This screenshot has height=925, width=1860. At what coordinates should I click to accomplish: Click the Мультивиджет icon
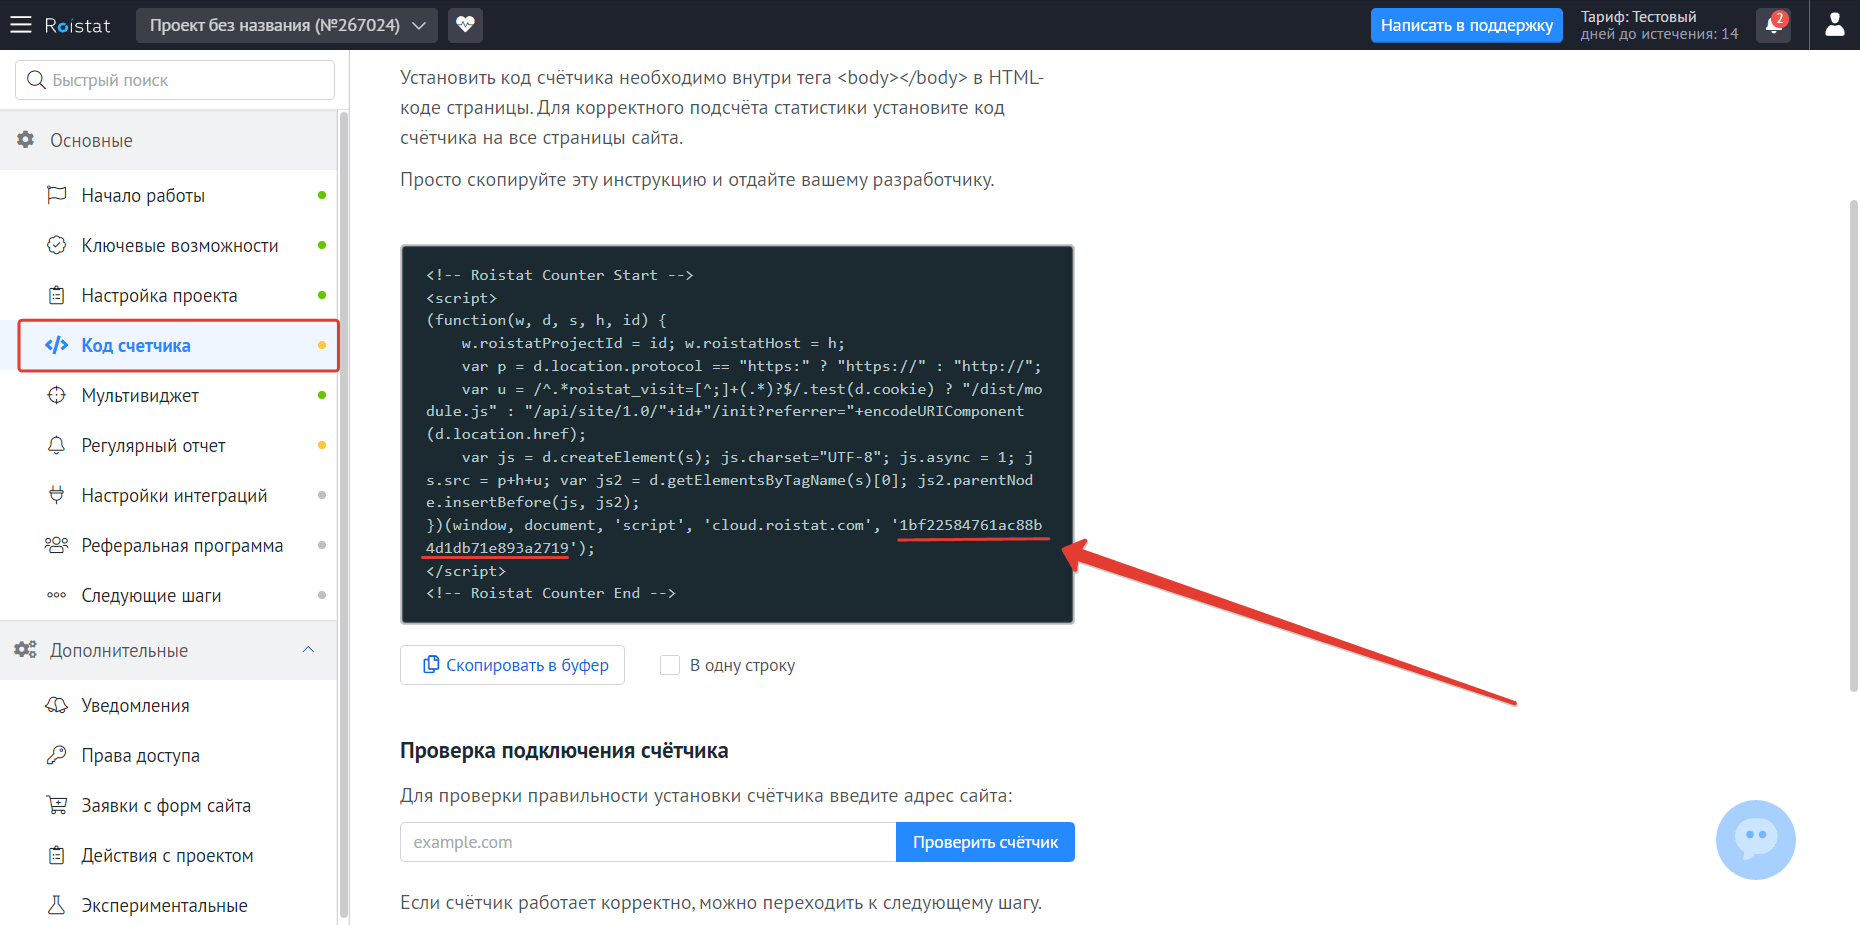[57, 395]
